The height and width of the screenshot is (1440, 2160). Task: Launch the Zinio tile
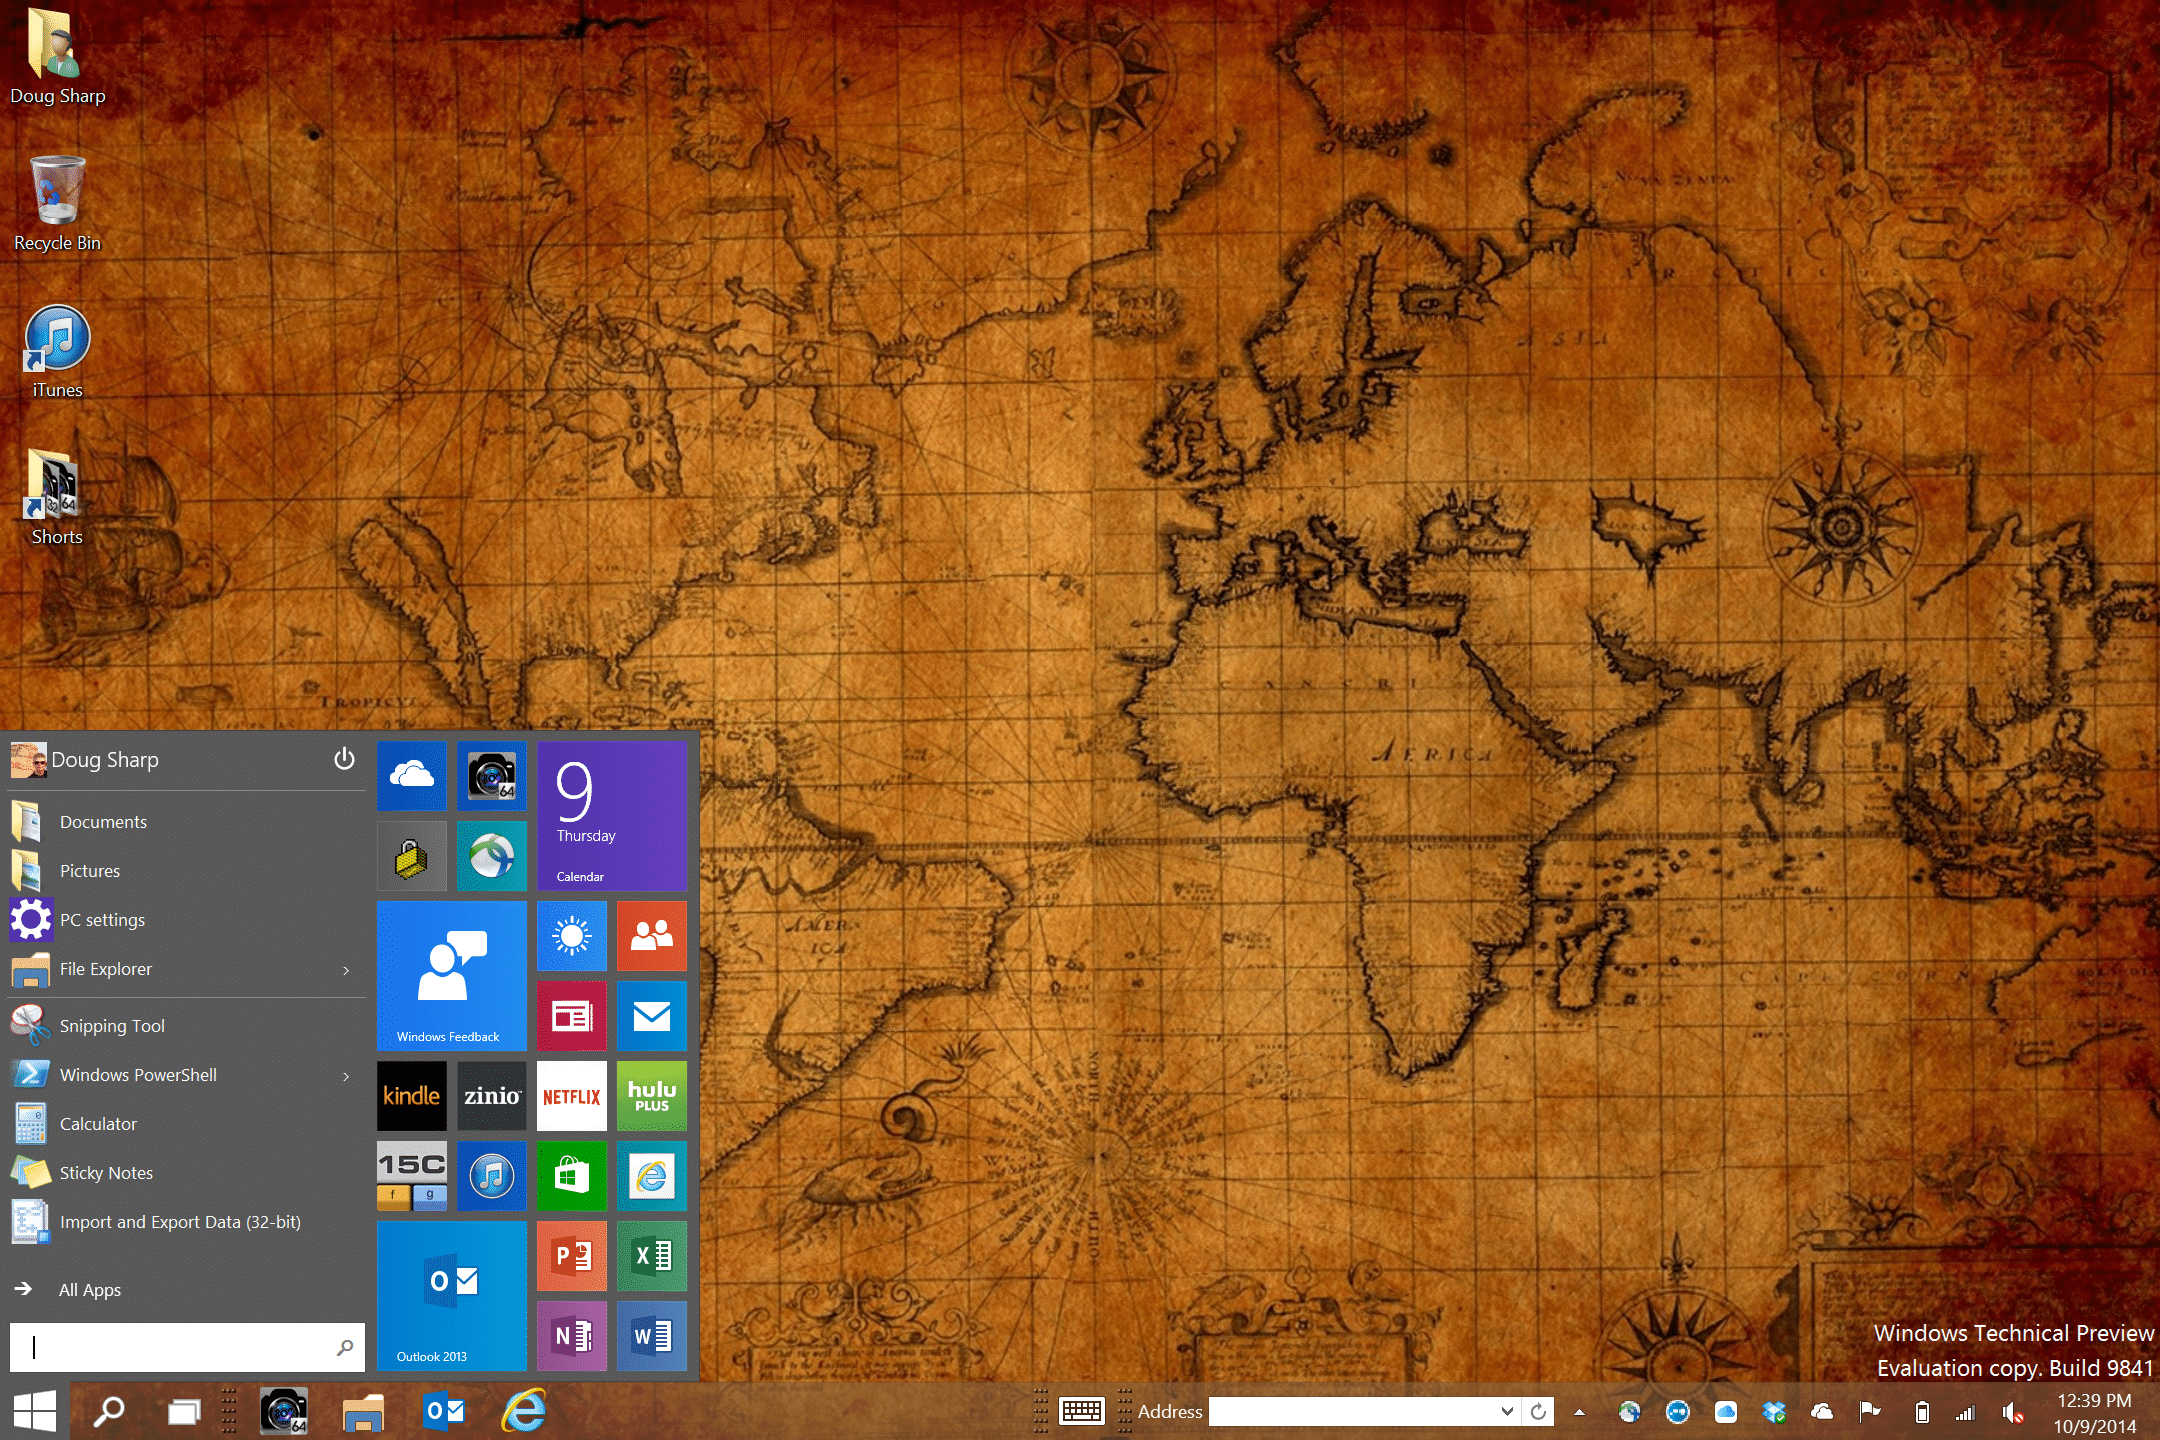tap(491, 1095)
